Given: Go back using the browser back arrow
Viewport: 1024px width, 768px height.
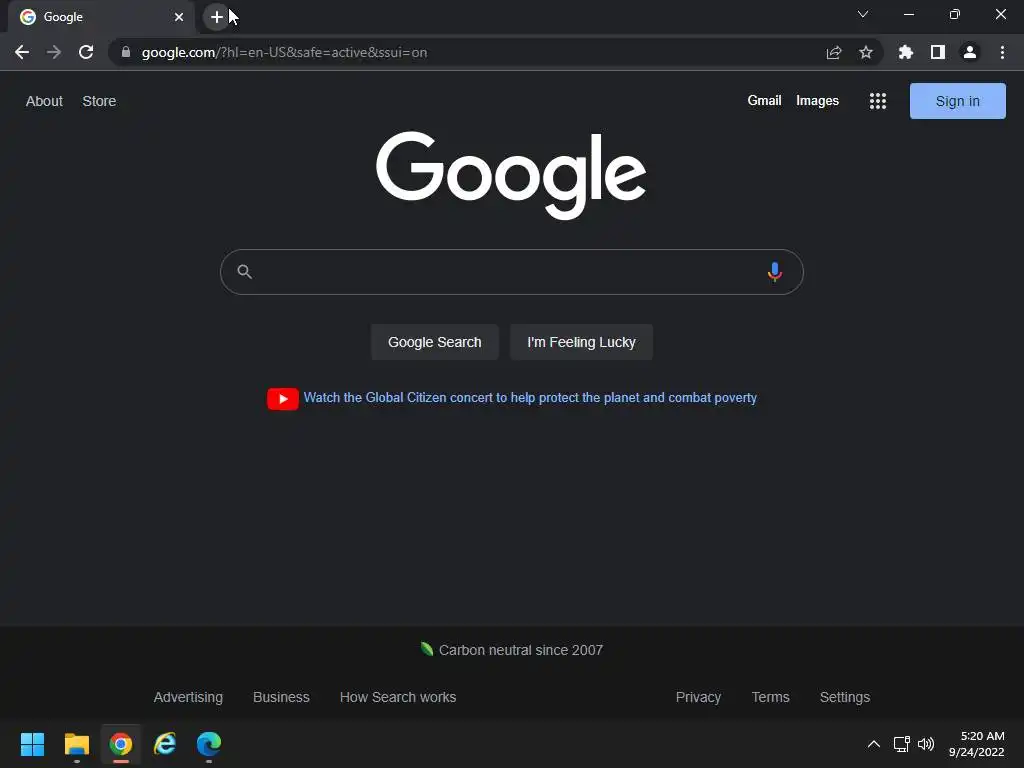Looking at the screenshot, I should (x=22, y=52).
